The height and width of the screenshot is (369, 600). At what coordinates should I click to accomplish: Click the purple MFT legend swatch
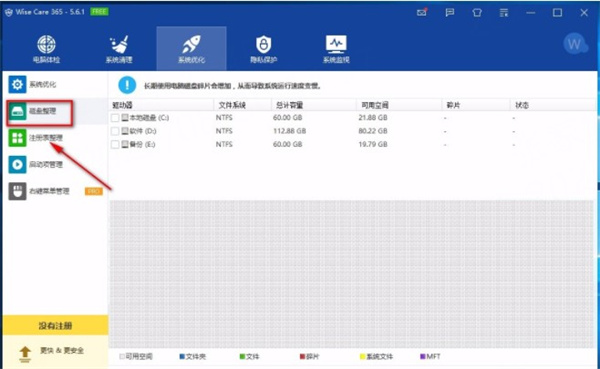pos(422,357)
